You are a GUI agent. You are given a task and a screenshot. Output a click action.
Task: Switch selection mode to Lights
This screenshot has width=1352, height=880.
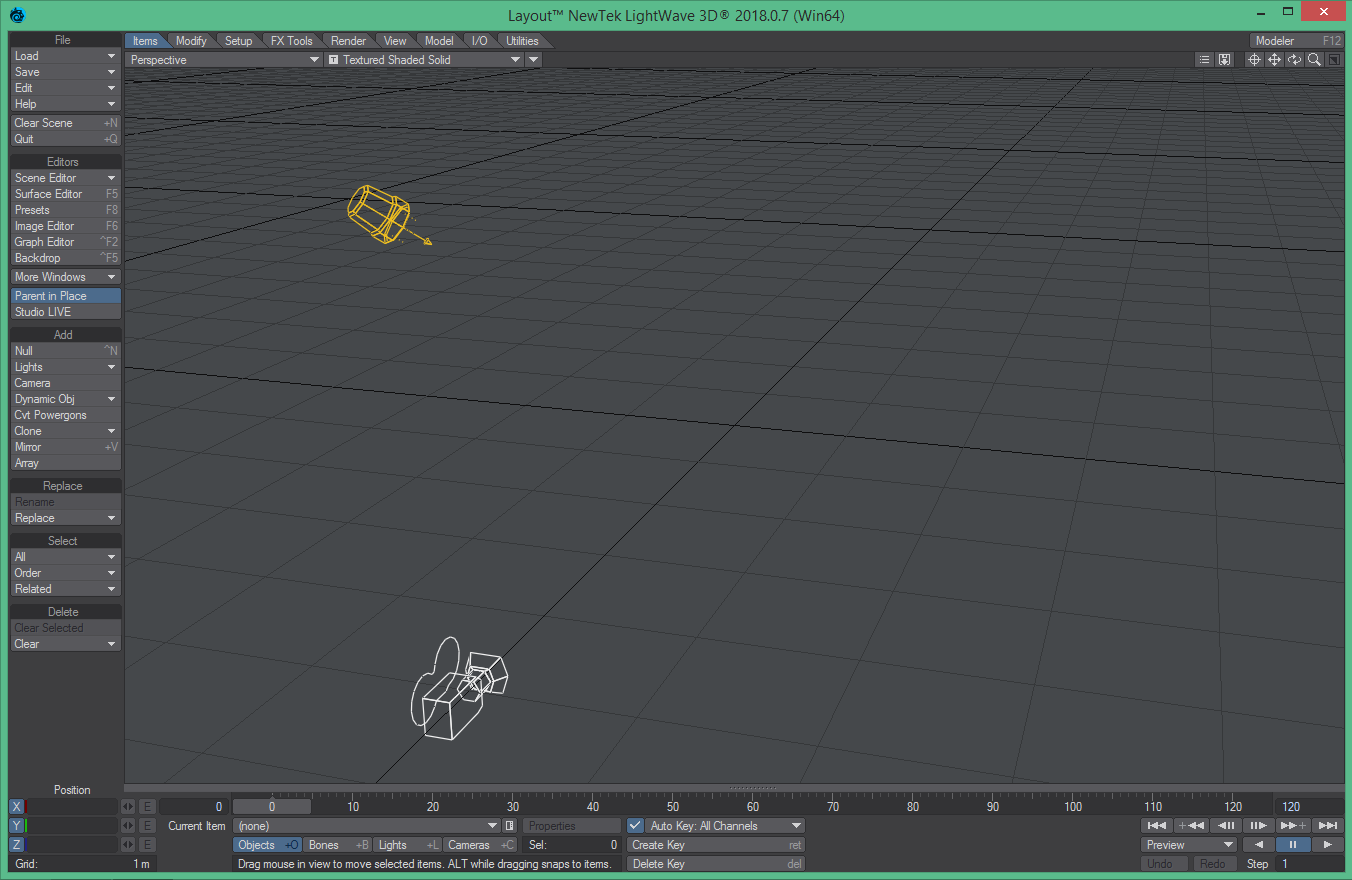[x=407, y=845]
